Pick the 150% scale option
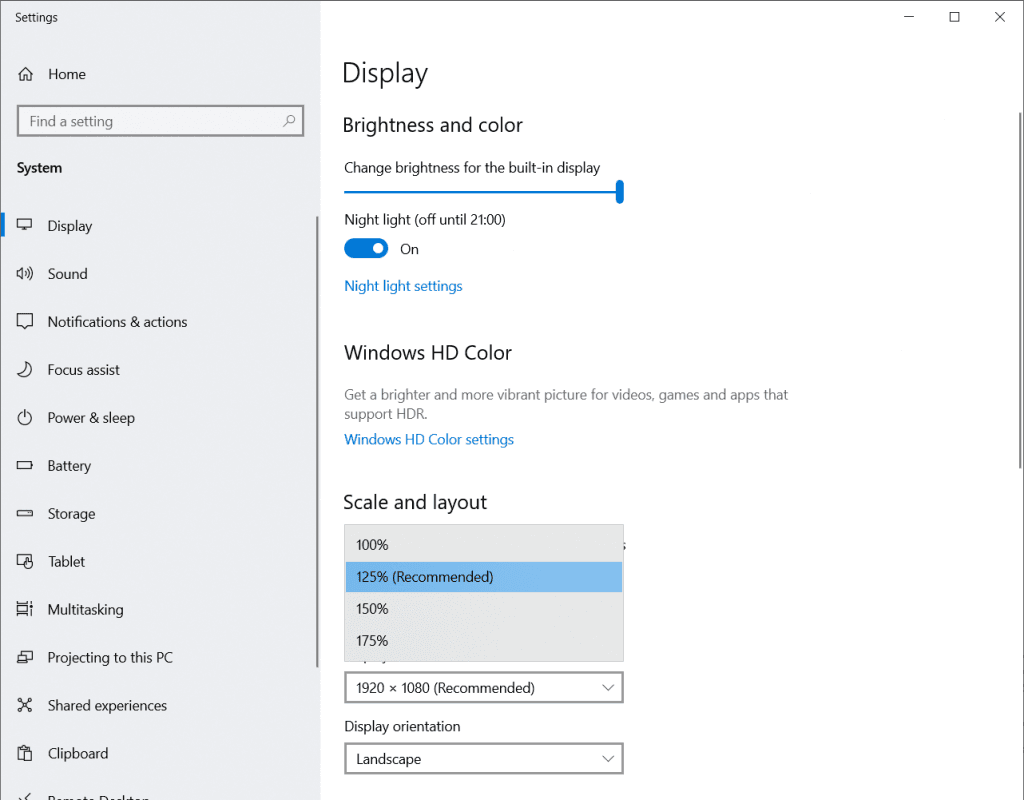1024x800 pixels. tap(483, 609)
